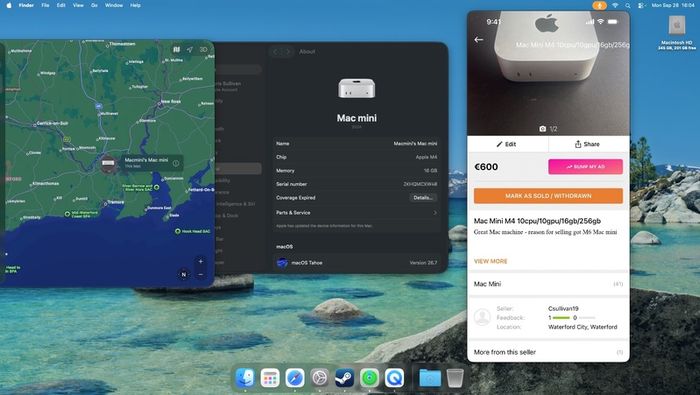This screenshot has width=700, height=395.
Task: Open System Settings from the Dock
Action: tap(320, 378)
